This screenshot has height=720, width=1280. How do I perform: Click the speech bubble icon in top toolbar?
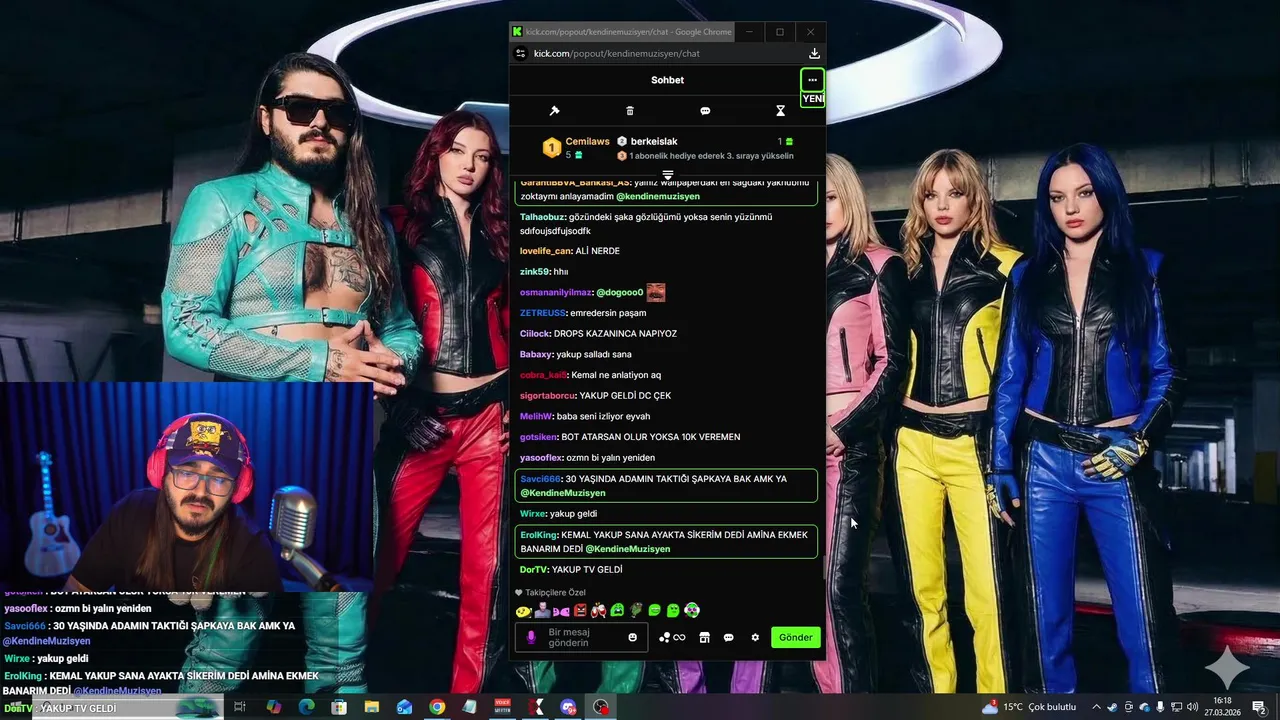click(x=705, y=111)
